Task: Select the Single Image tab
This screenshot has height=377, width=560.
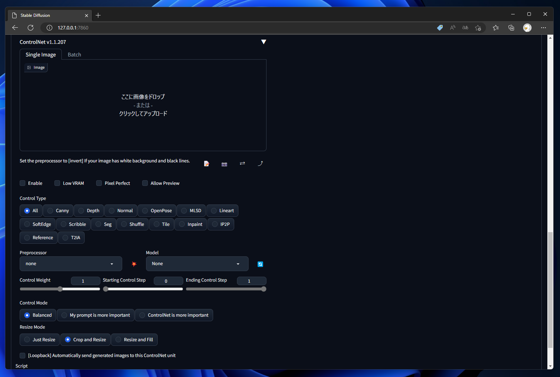Action: point(41,55)
